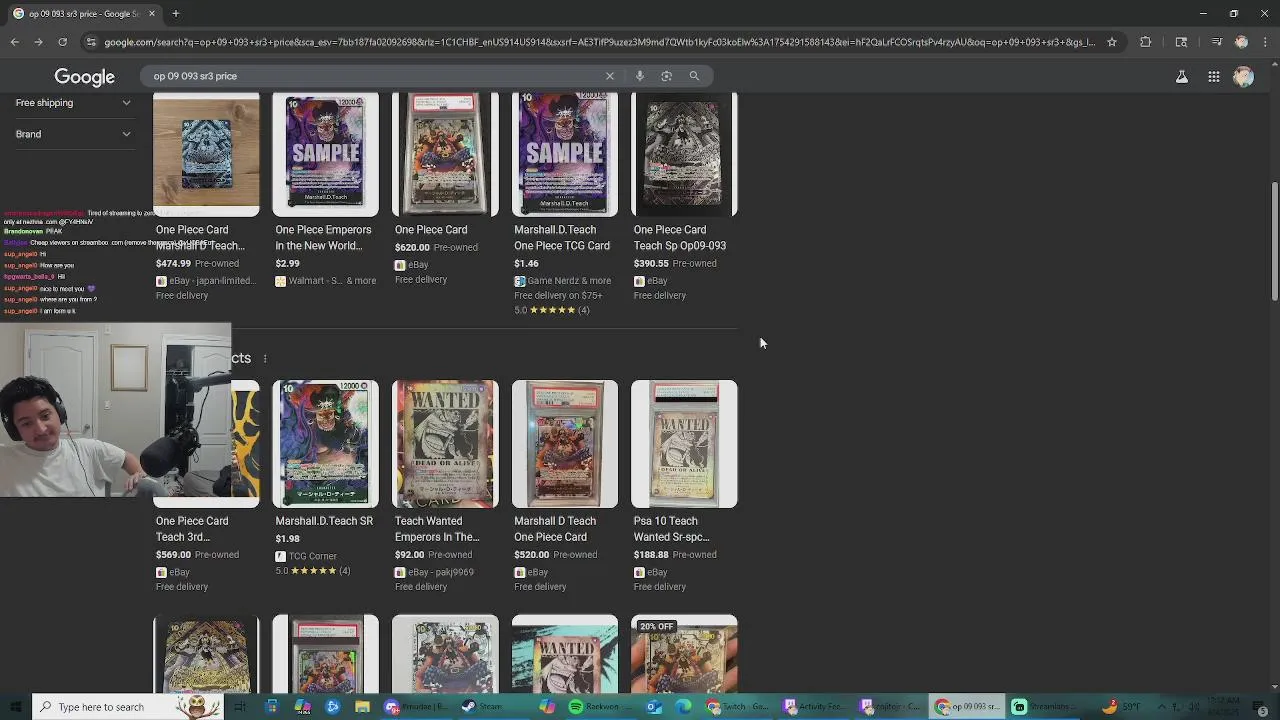1280x720 pixels.
Task: Click in the Google search input field
Action: 375,76
